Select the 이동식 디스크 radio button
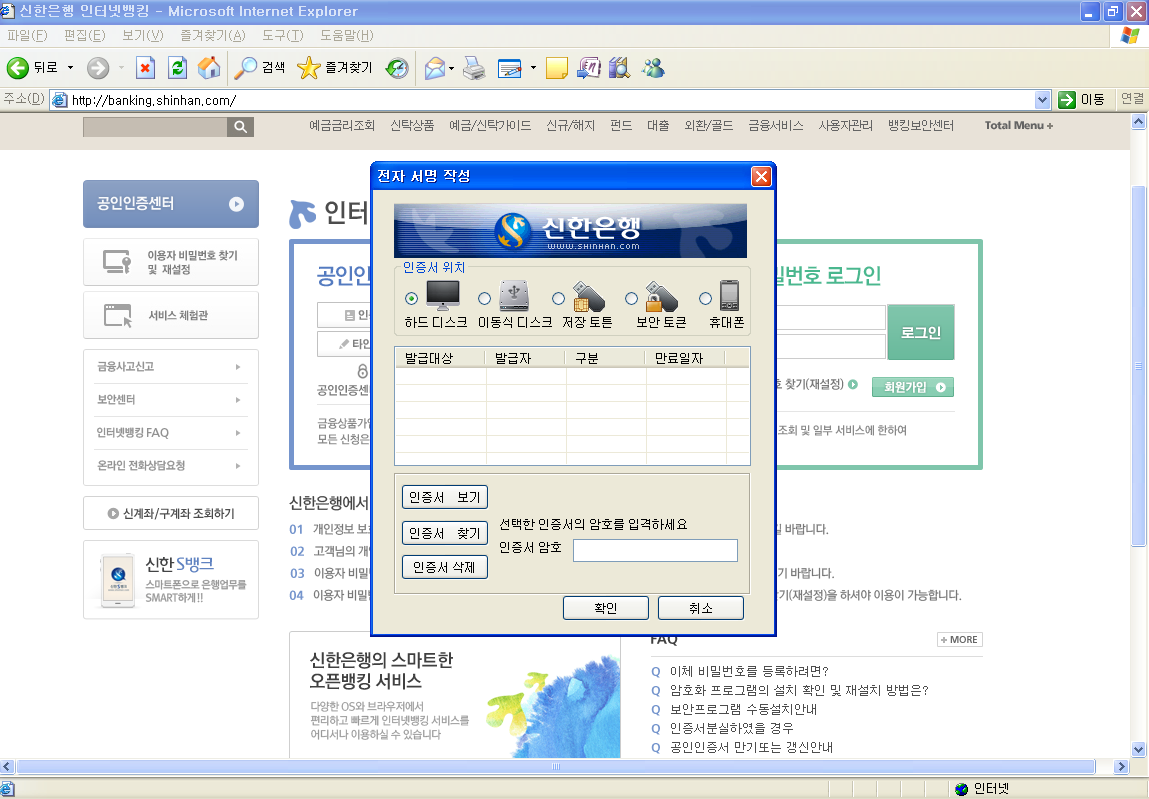Image resolution: width=1149 pixels, height=799 pixels. (x=484, y=298)
